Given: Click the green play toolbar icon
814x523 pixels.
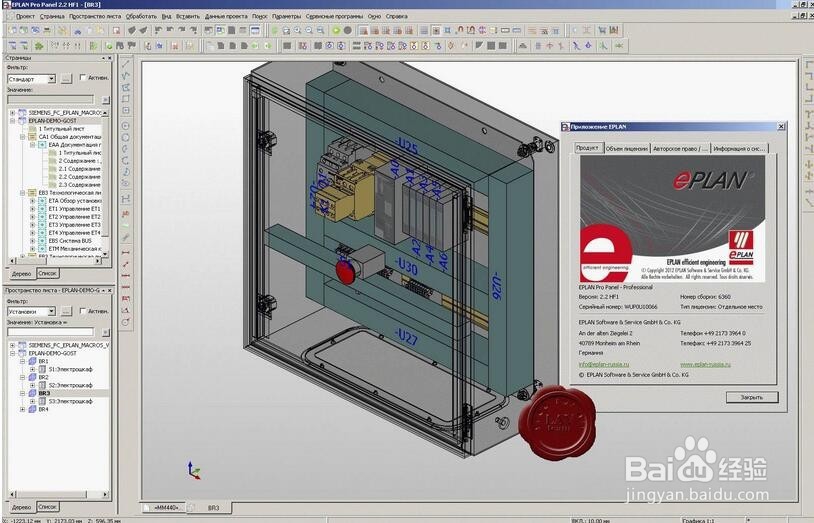Looking at the screenshot, I should point(336,31).
